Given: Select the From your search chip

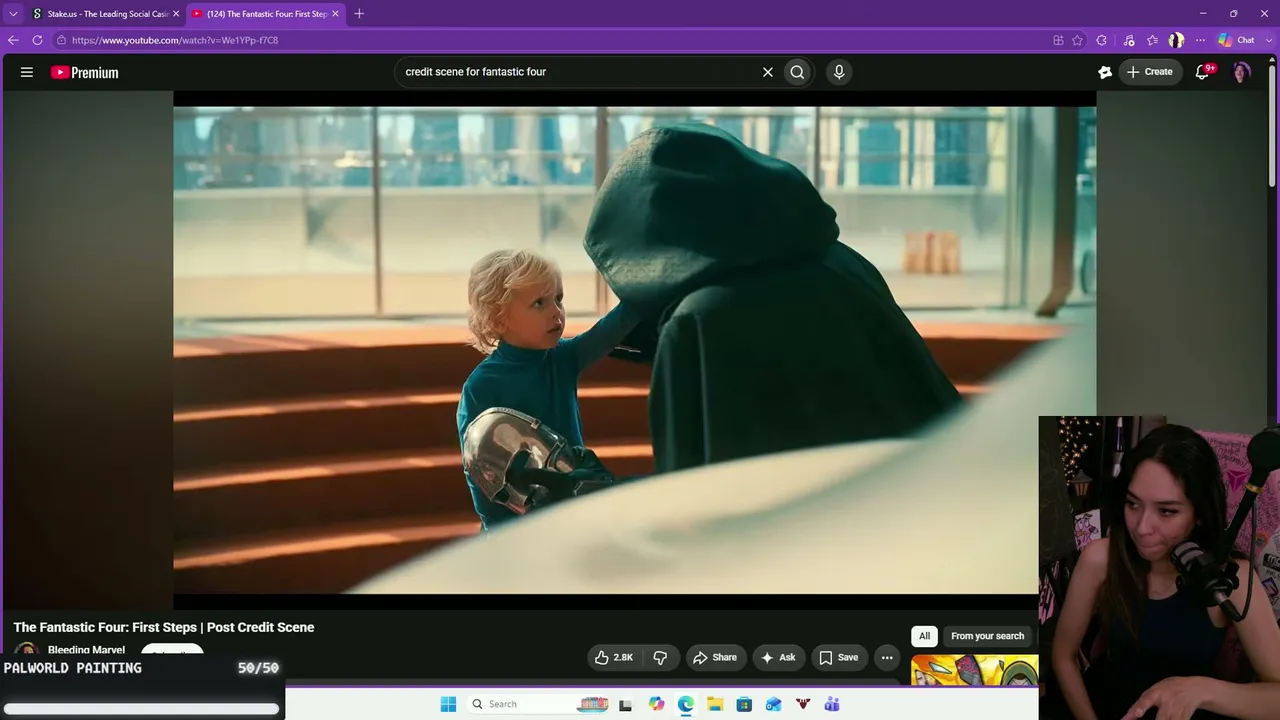Looking at the screenshot, I should pyautogui.click(x=987, y=636).
